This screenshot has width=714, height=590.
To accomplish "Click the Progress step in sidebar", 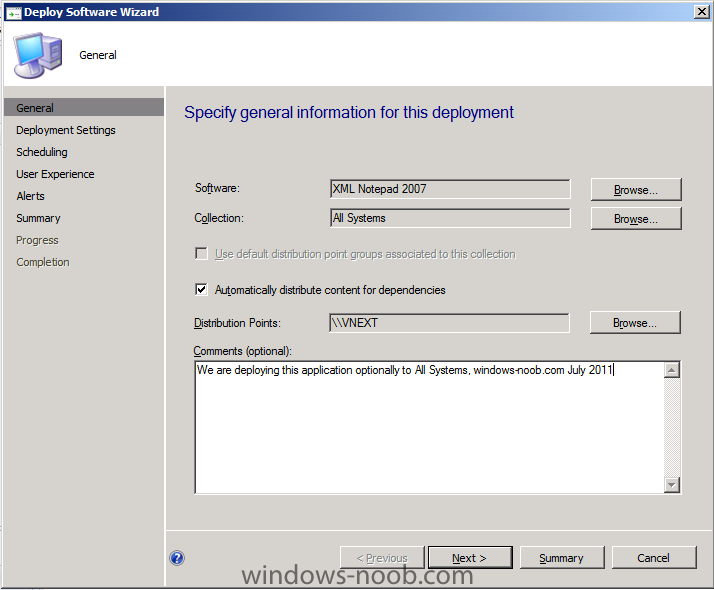I will (37, 240).
